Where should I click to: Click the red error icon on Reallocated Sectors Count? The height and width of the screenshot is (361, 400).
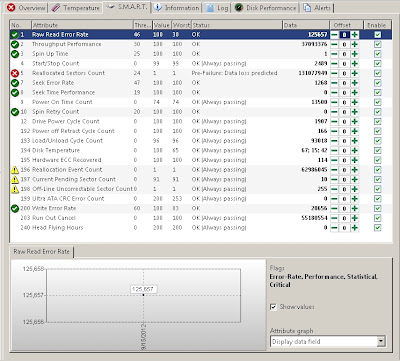point(15,73)
